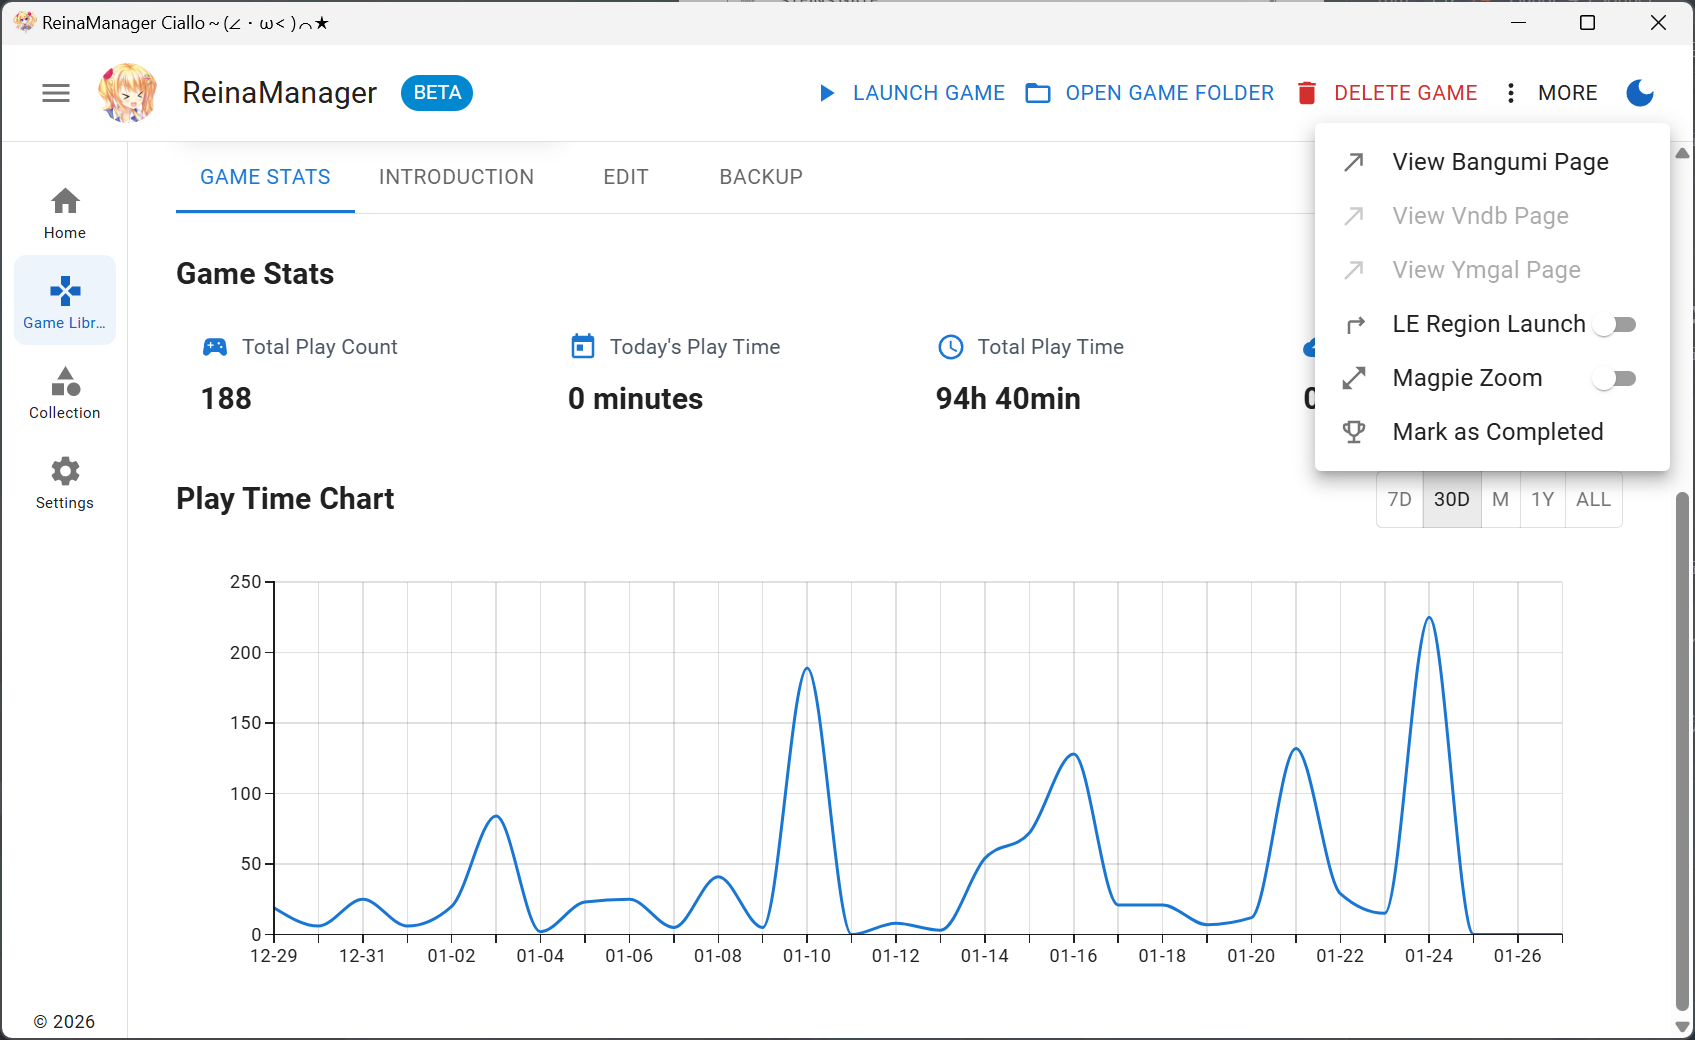Click the scrollbar down arrow
The width and height of the screenshot is (1695, 1040).
tap(1682, 1027)
